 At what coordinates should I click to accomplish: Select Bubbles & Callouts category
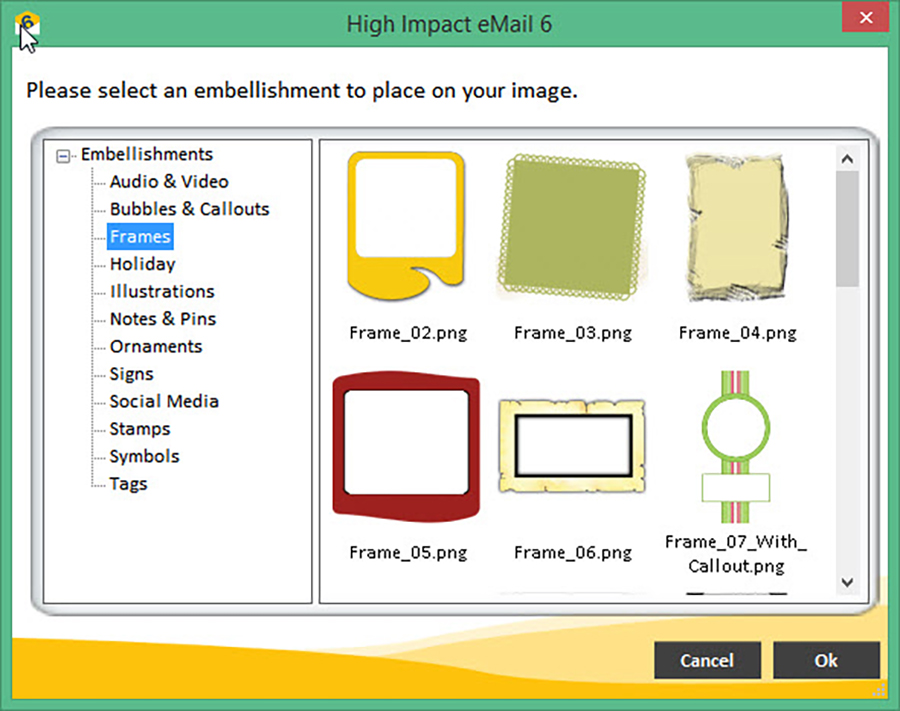click(189, 209)
